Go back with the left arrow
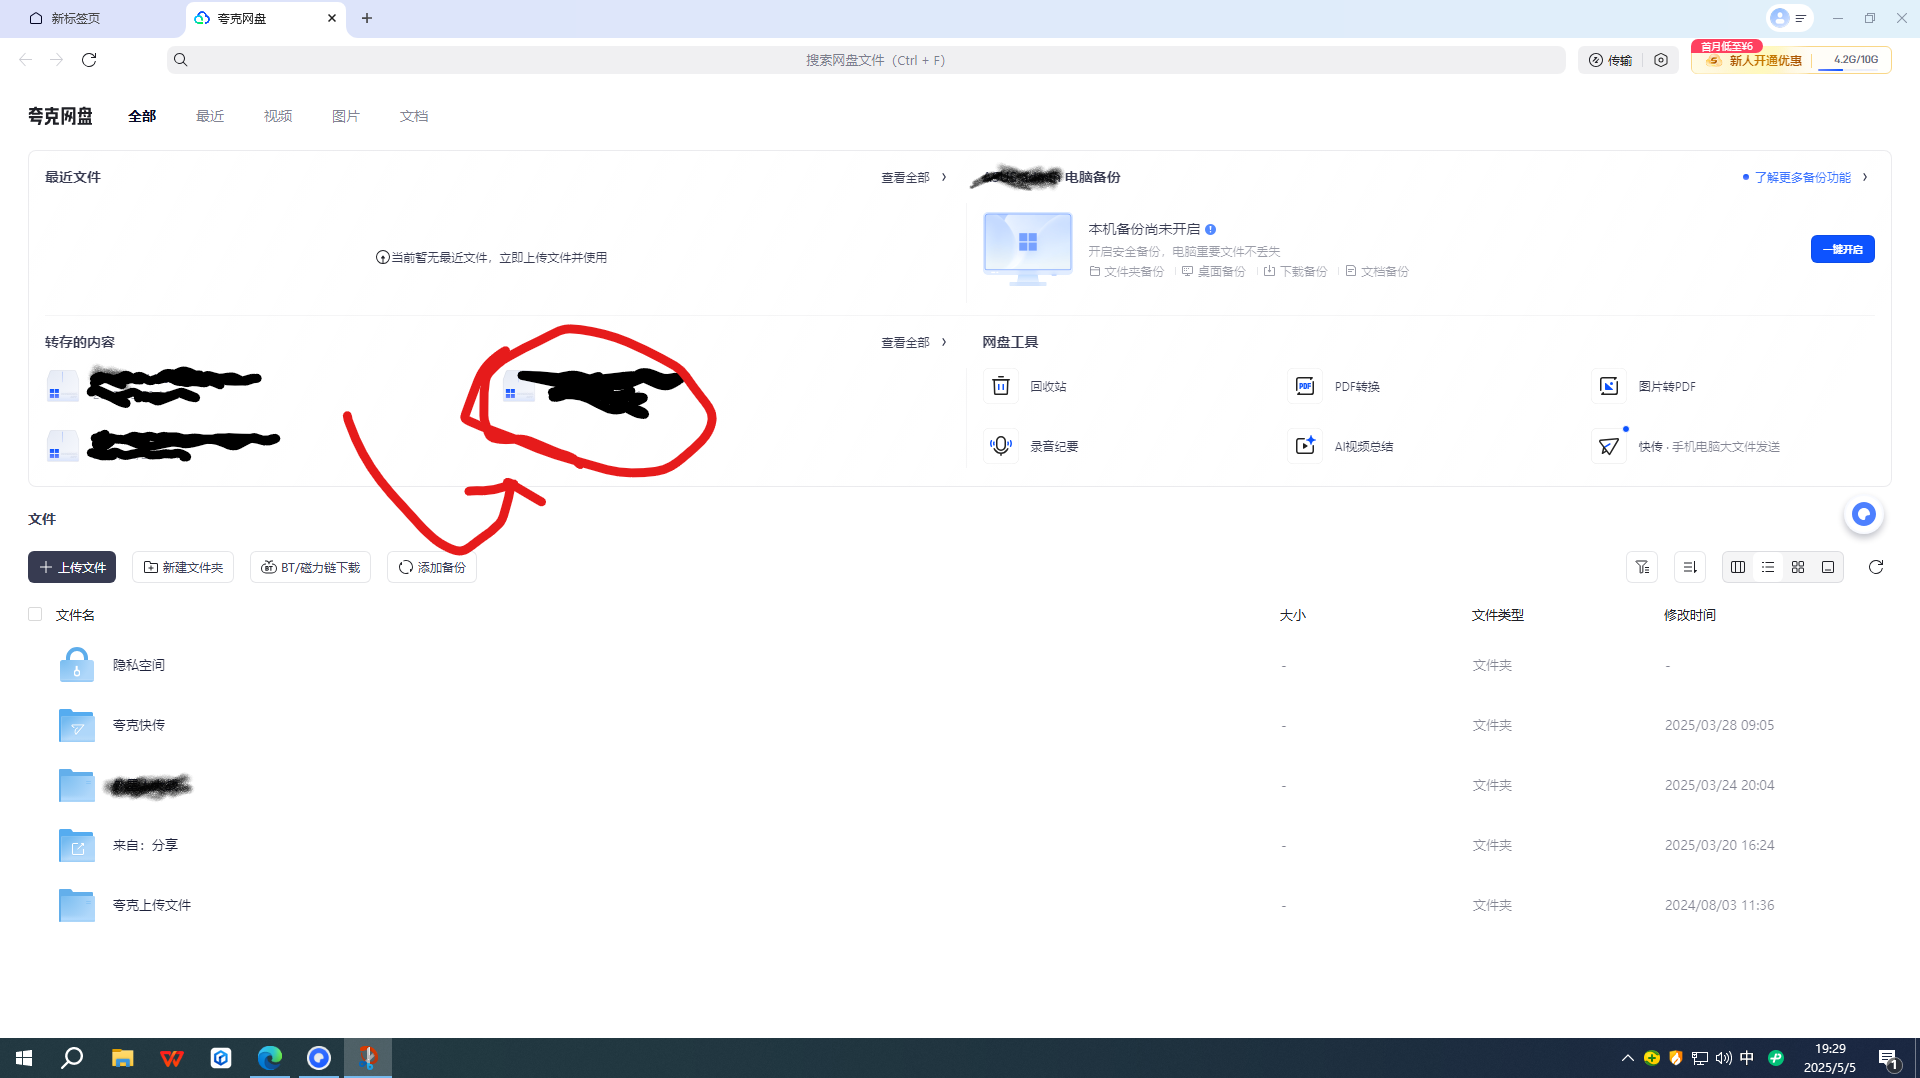This screenshot has width=1920, height=1078. [x=26, y=60]
